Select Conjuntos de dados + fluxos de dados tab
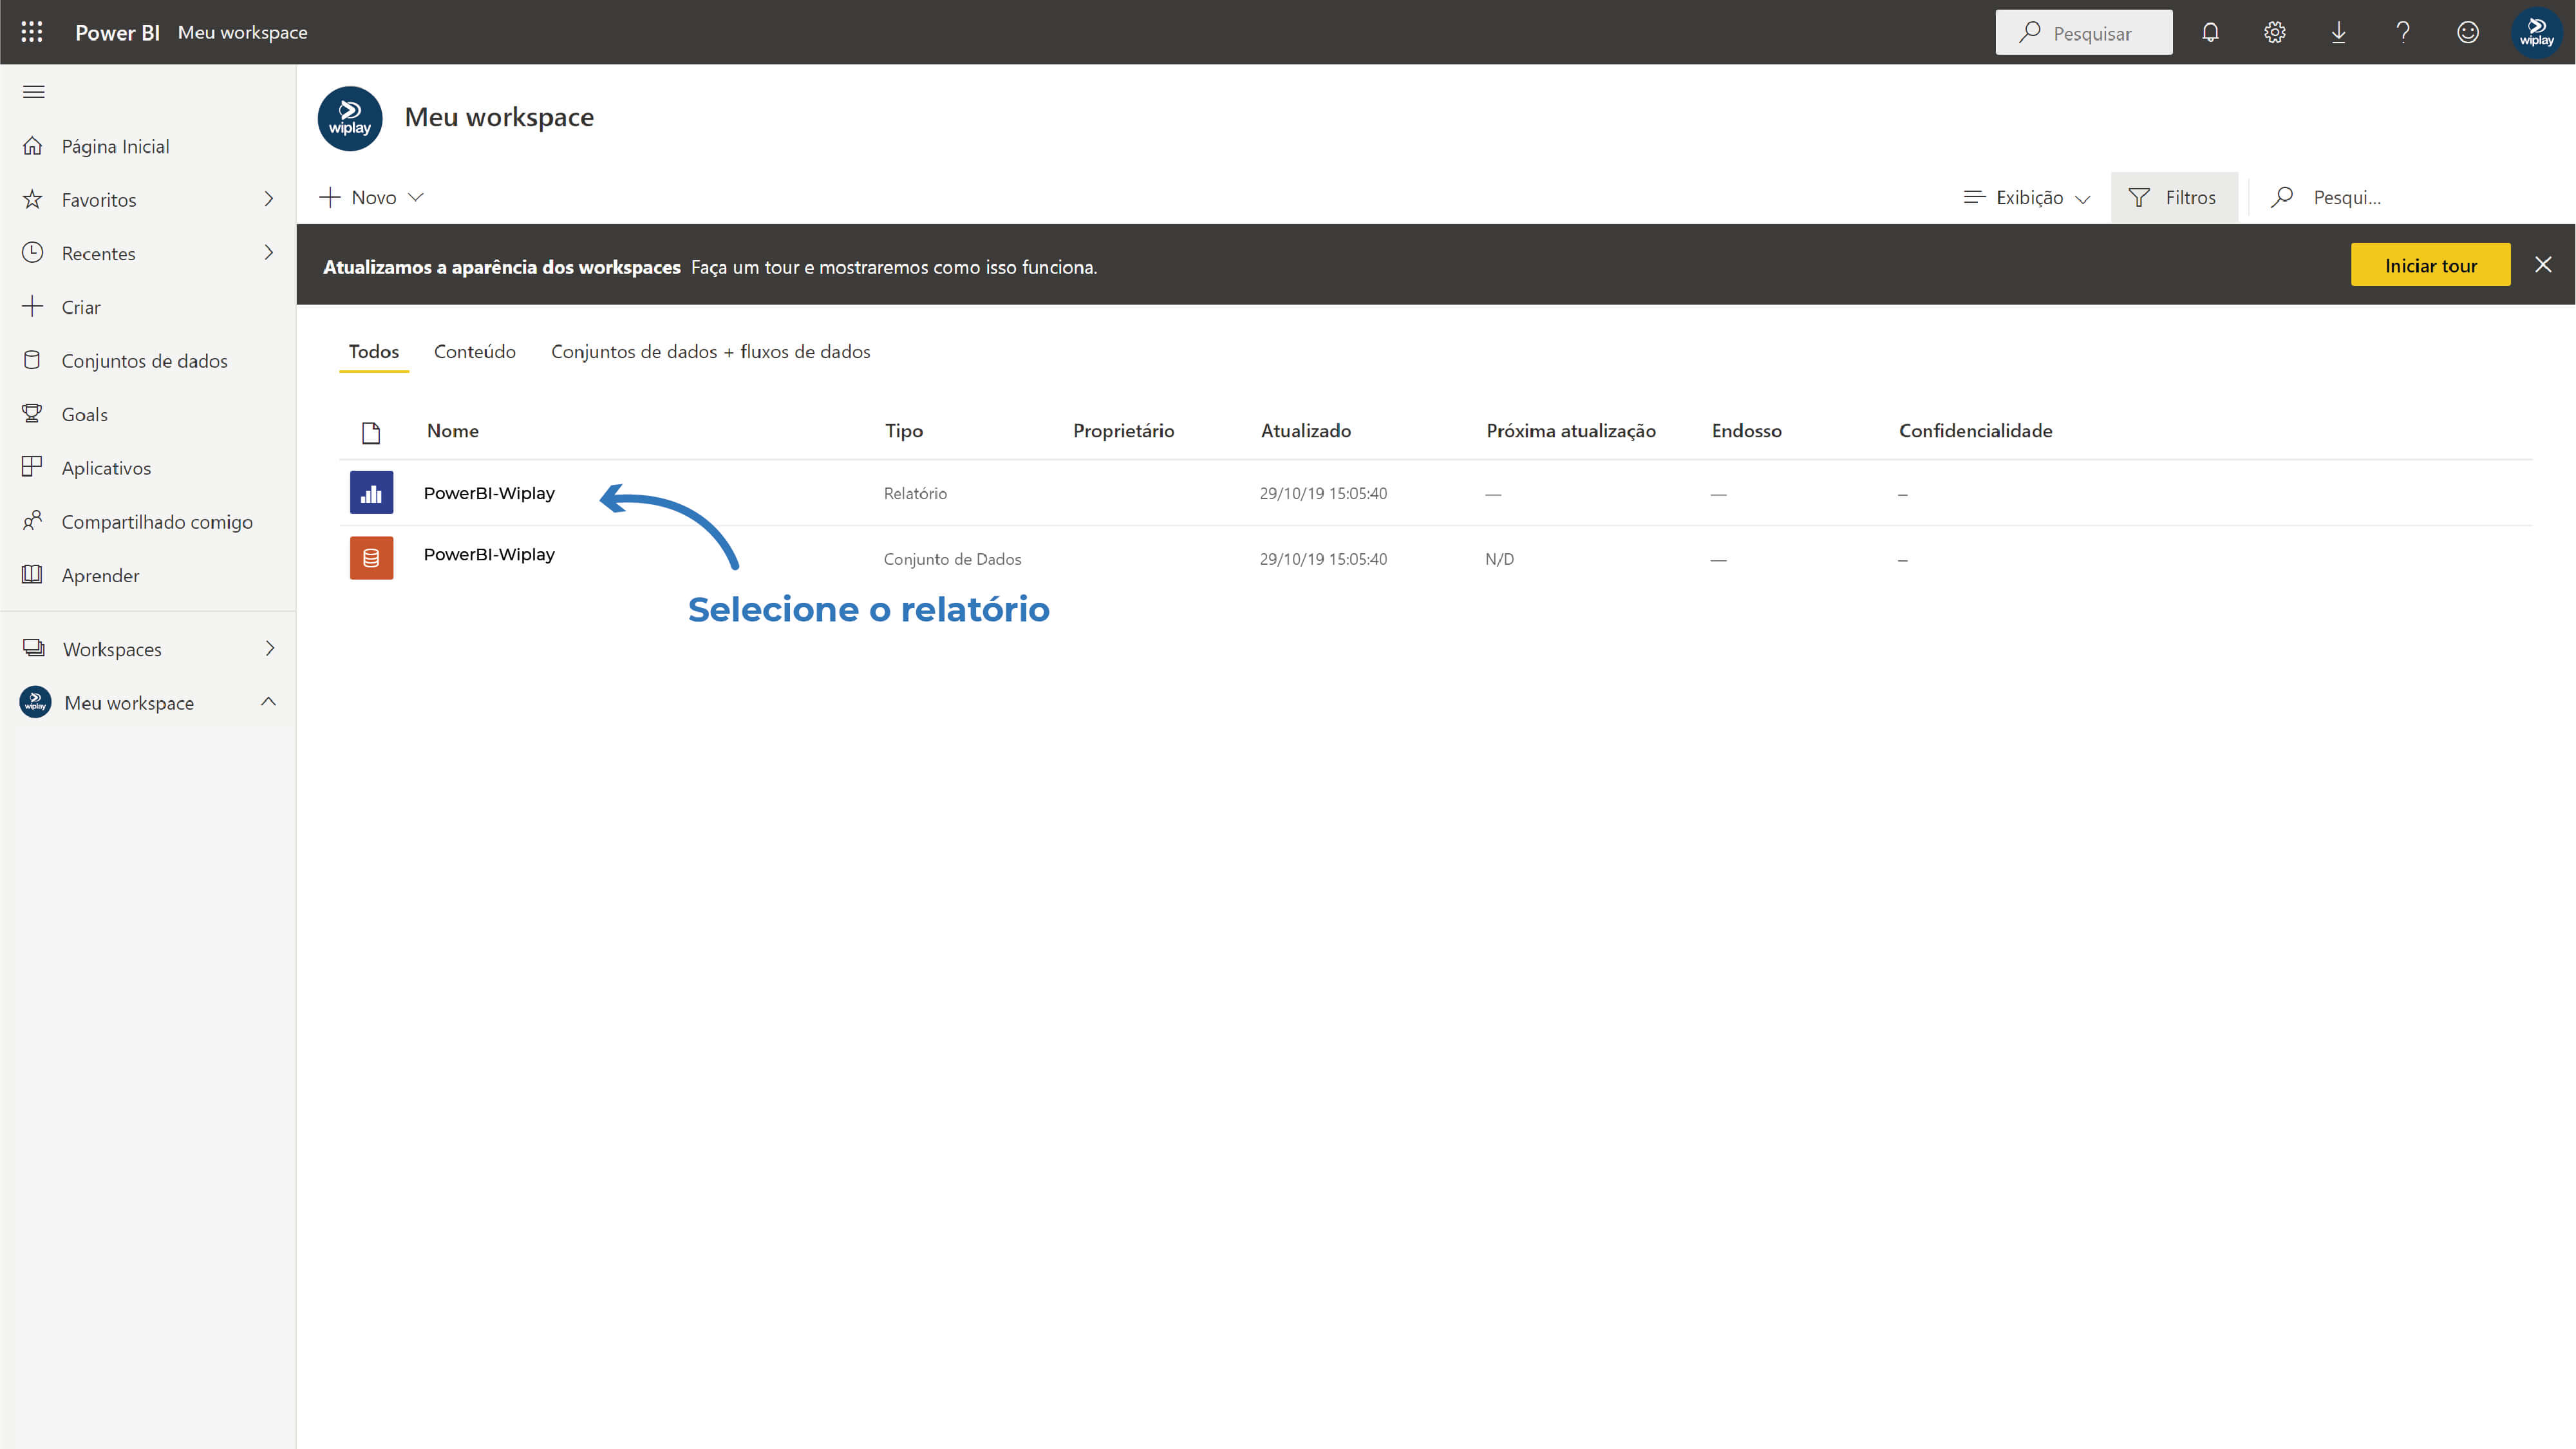2576x1449 pixels. click(710, 352)
